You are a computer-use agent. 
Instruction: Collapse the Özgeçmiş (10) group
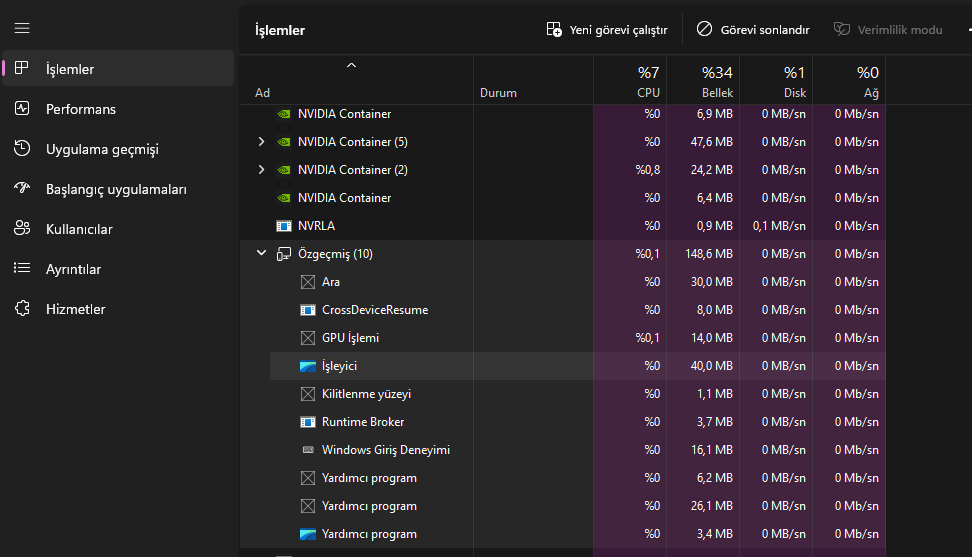click(x=262, y=254)
